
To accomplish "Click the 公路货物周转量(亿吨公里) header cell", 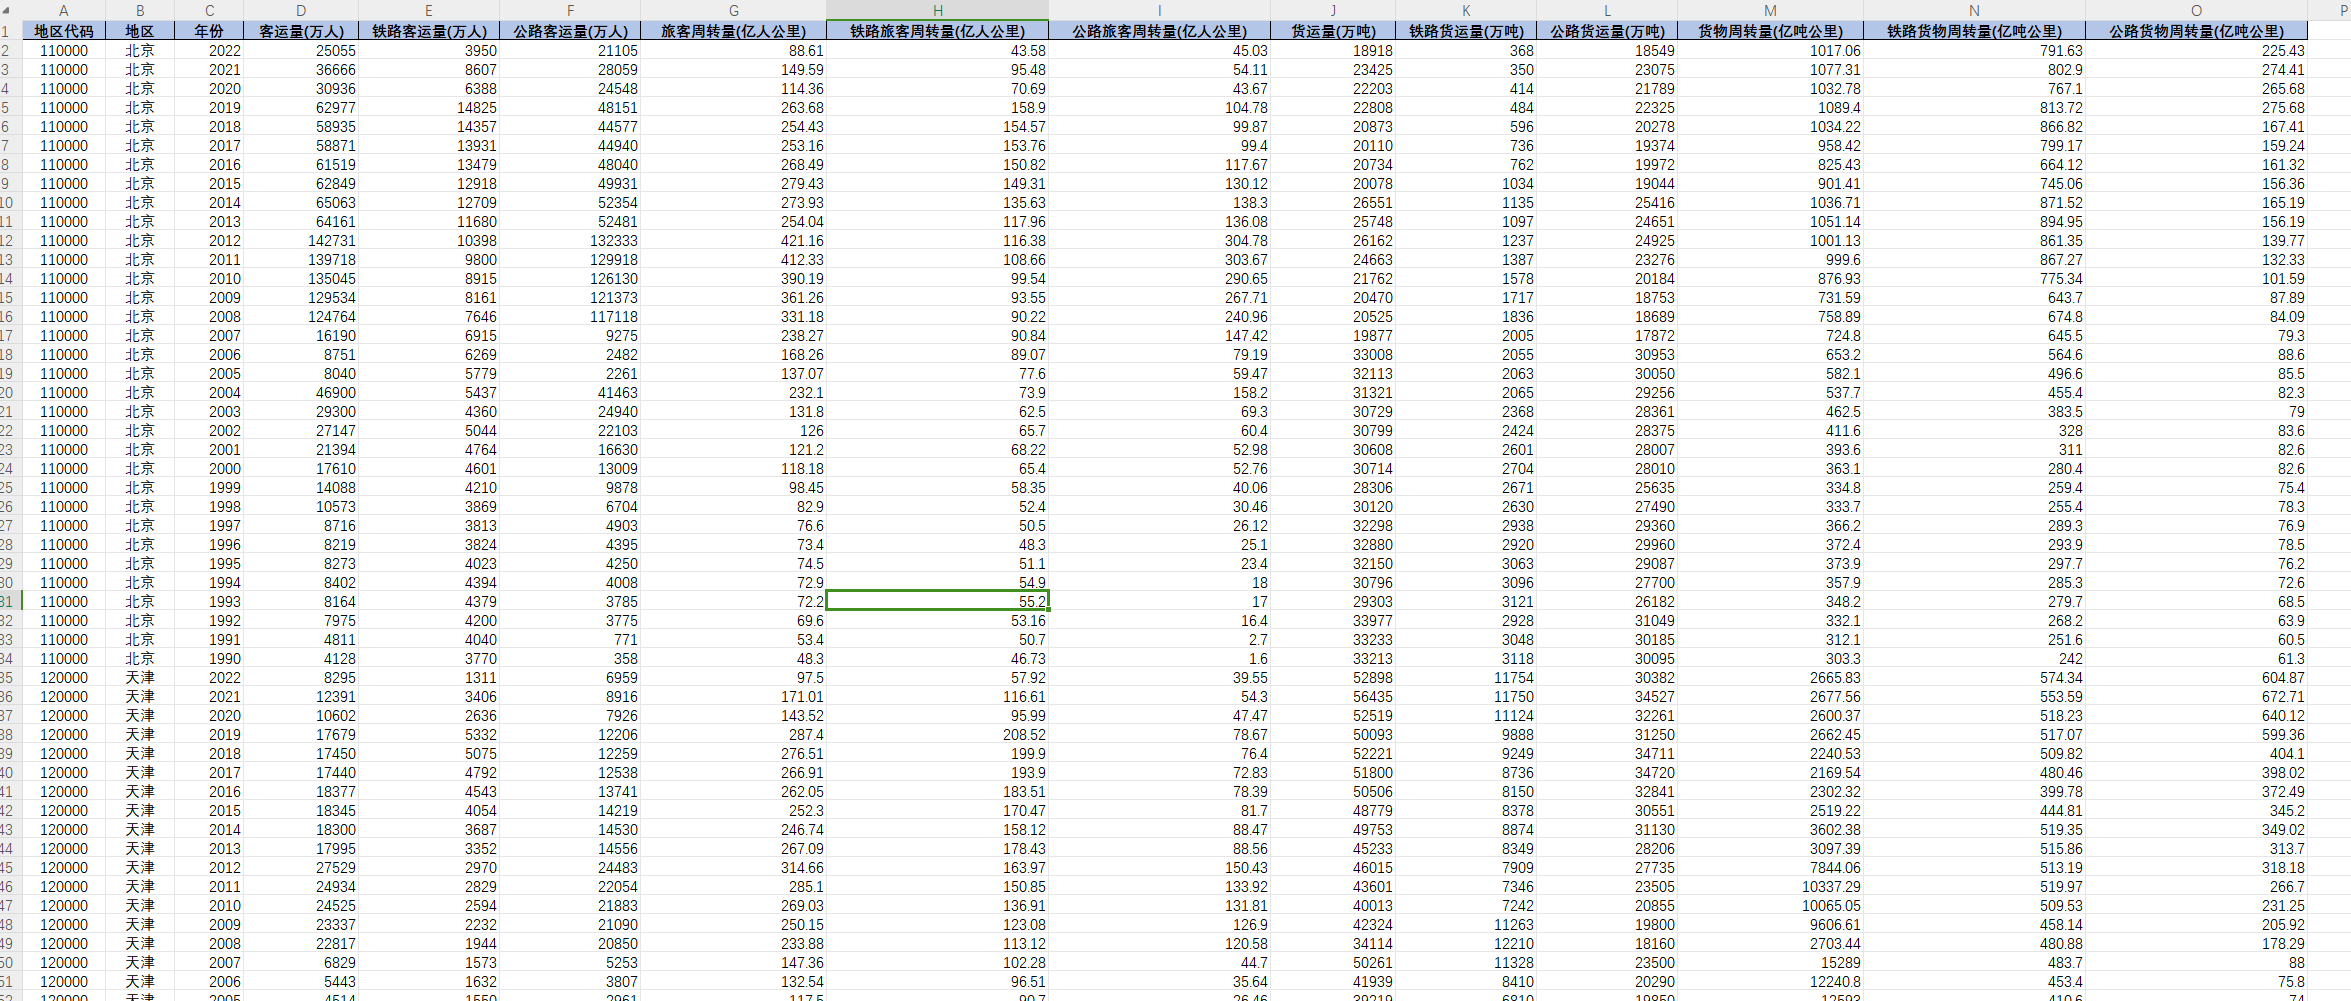I will [x=2196, y=31].
